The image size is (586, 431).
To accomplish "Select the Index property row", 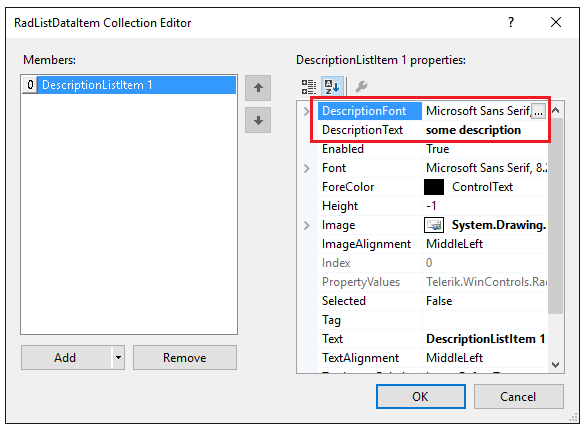I will [x=432, y=263].
